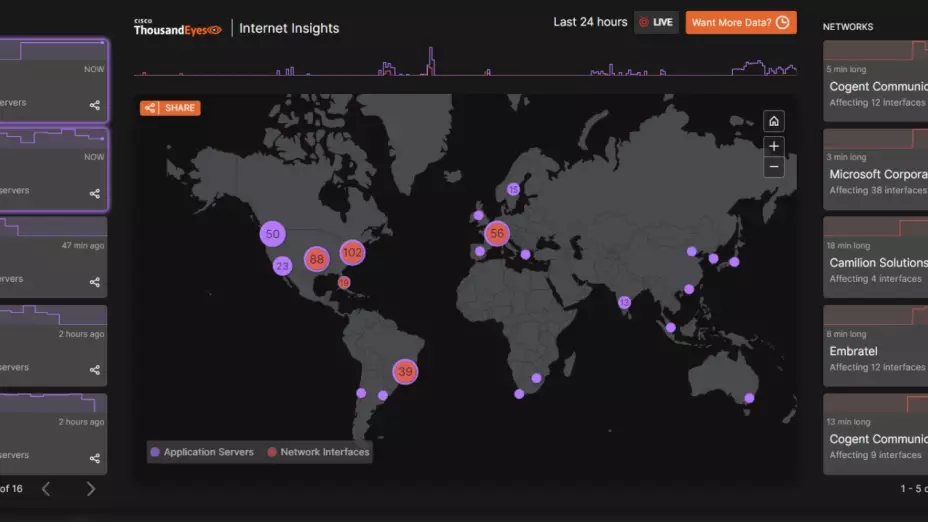Select the 23 cluster marker near California
Screen dimensions: 928x522
click(282, 266)
